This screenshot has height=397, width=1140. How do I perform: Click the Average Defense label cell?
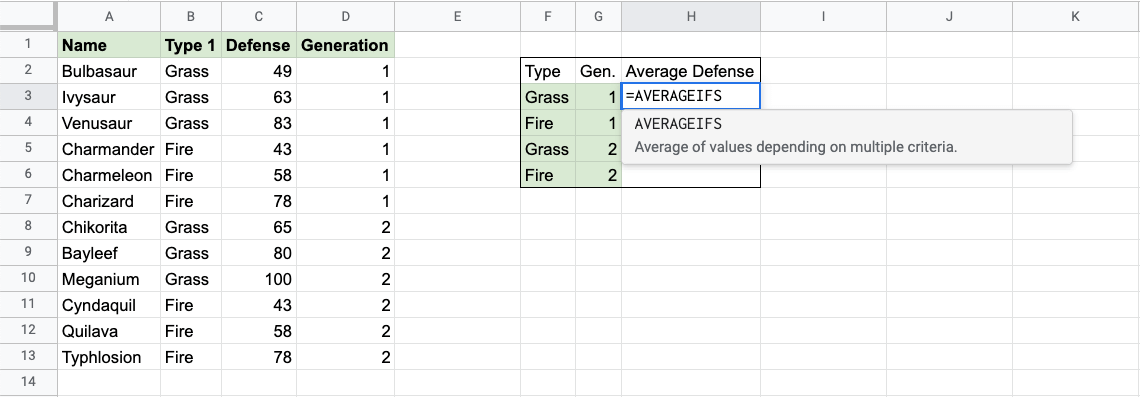pyautogui.click(x=691, y=71)
